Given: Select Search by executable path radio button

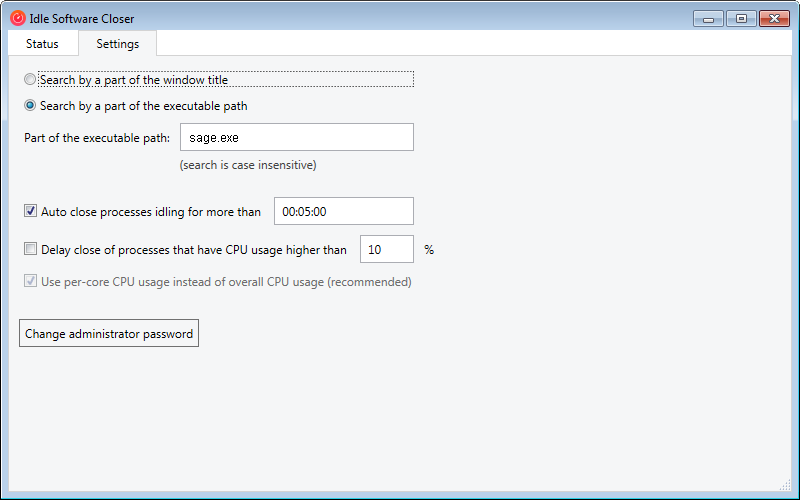Looking at the screenshot, I should (30, 106).
